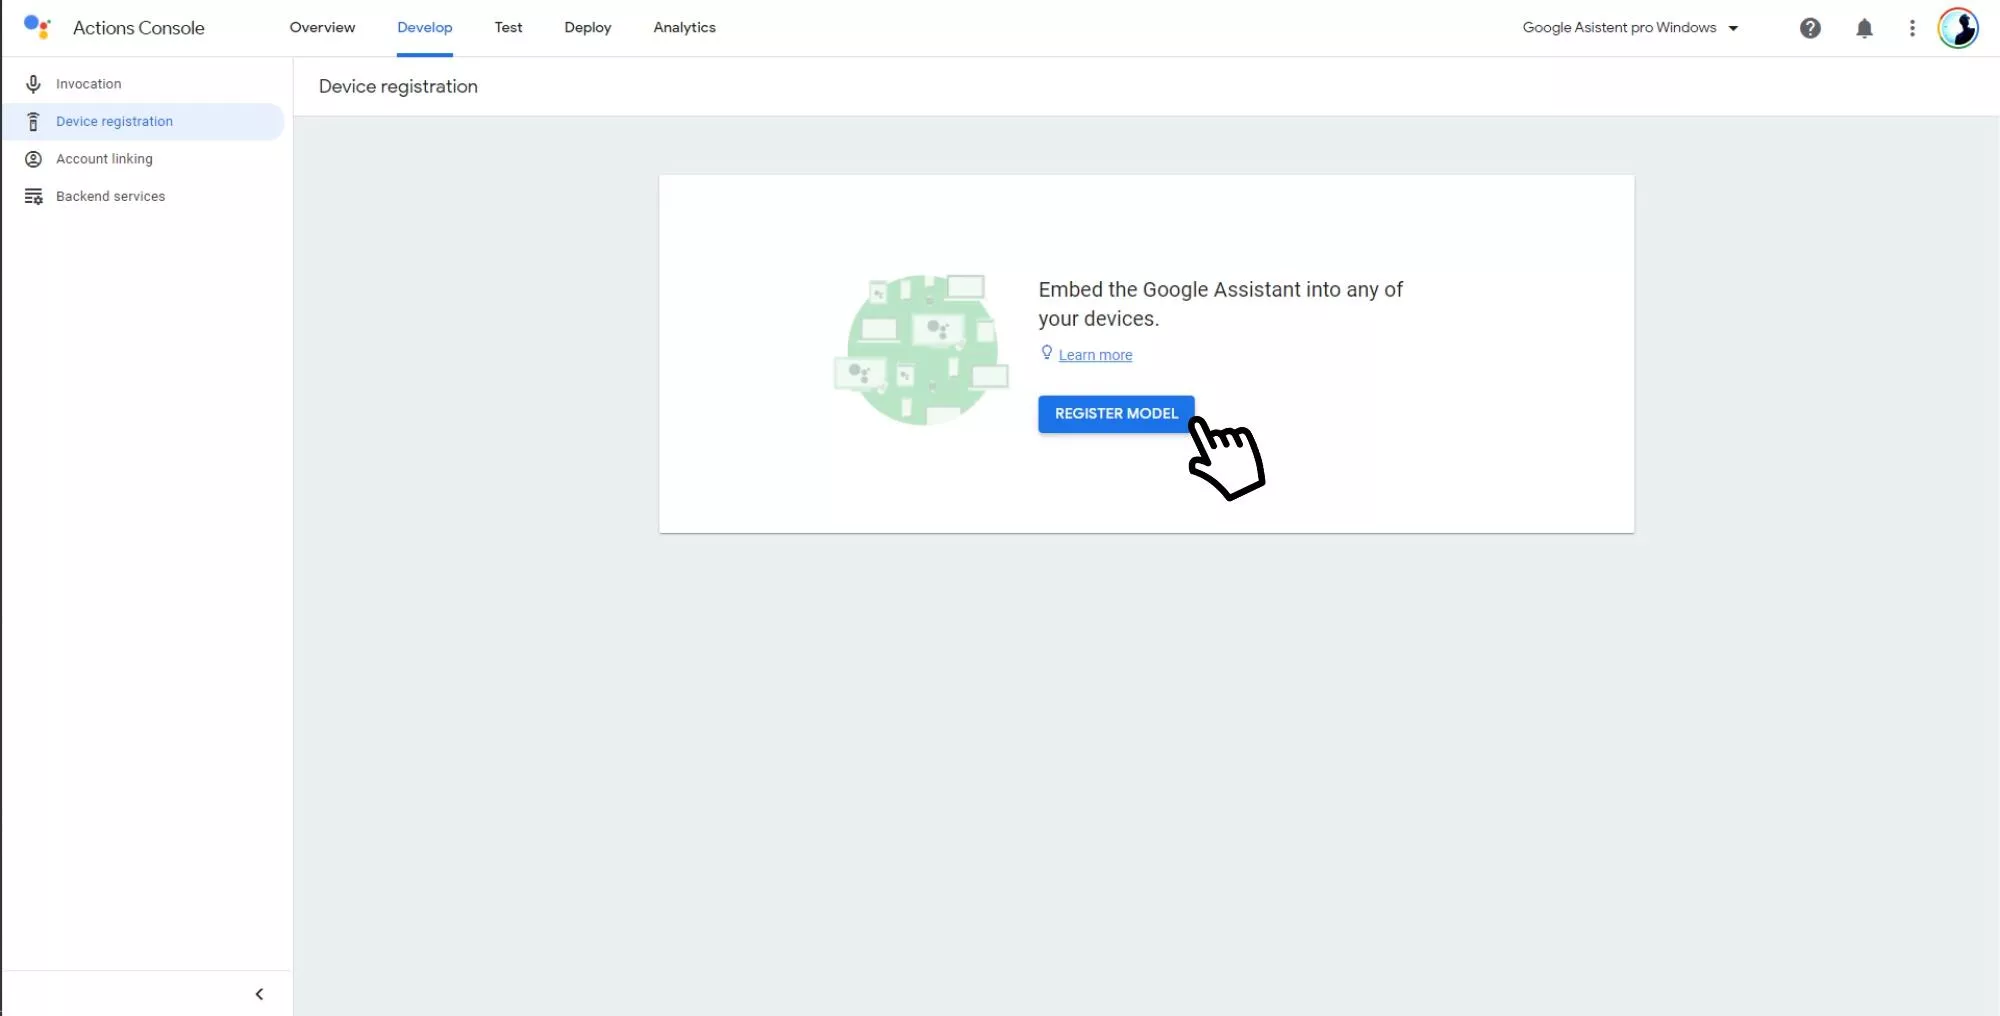Viewport: 2000px width, 1016px height.
Task: Open the three-dot more options menu
Action: click(1912, 28)
